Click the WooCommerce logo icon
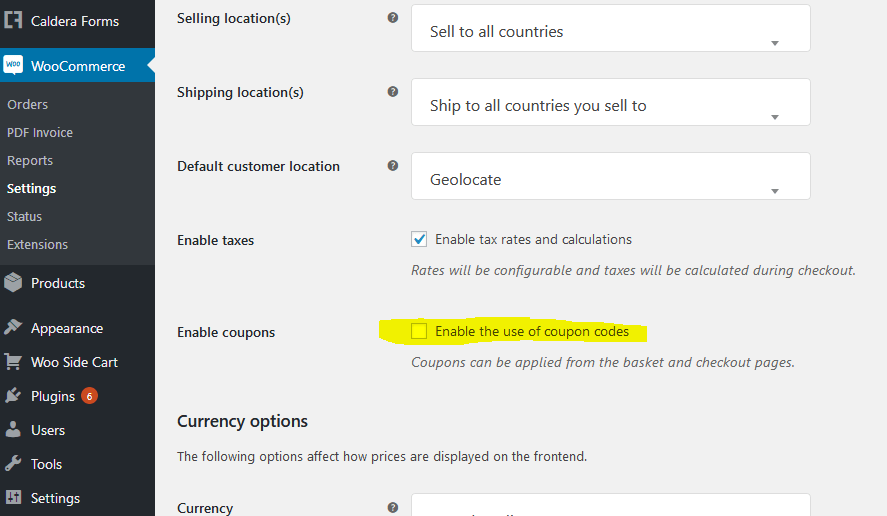Image resolution: width=887 pixels, height=516 pixels. click(13, 64)
